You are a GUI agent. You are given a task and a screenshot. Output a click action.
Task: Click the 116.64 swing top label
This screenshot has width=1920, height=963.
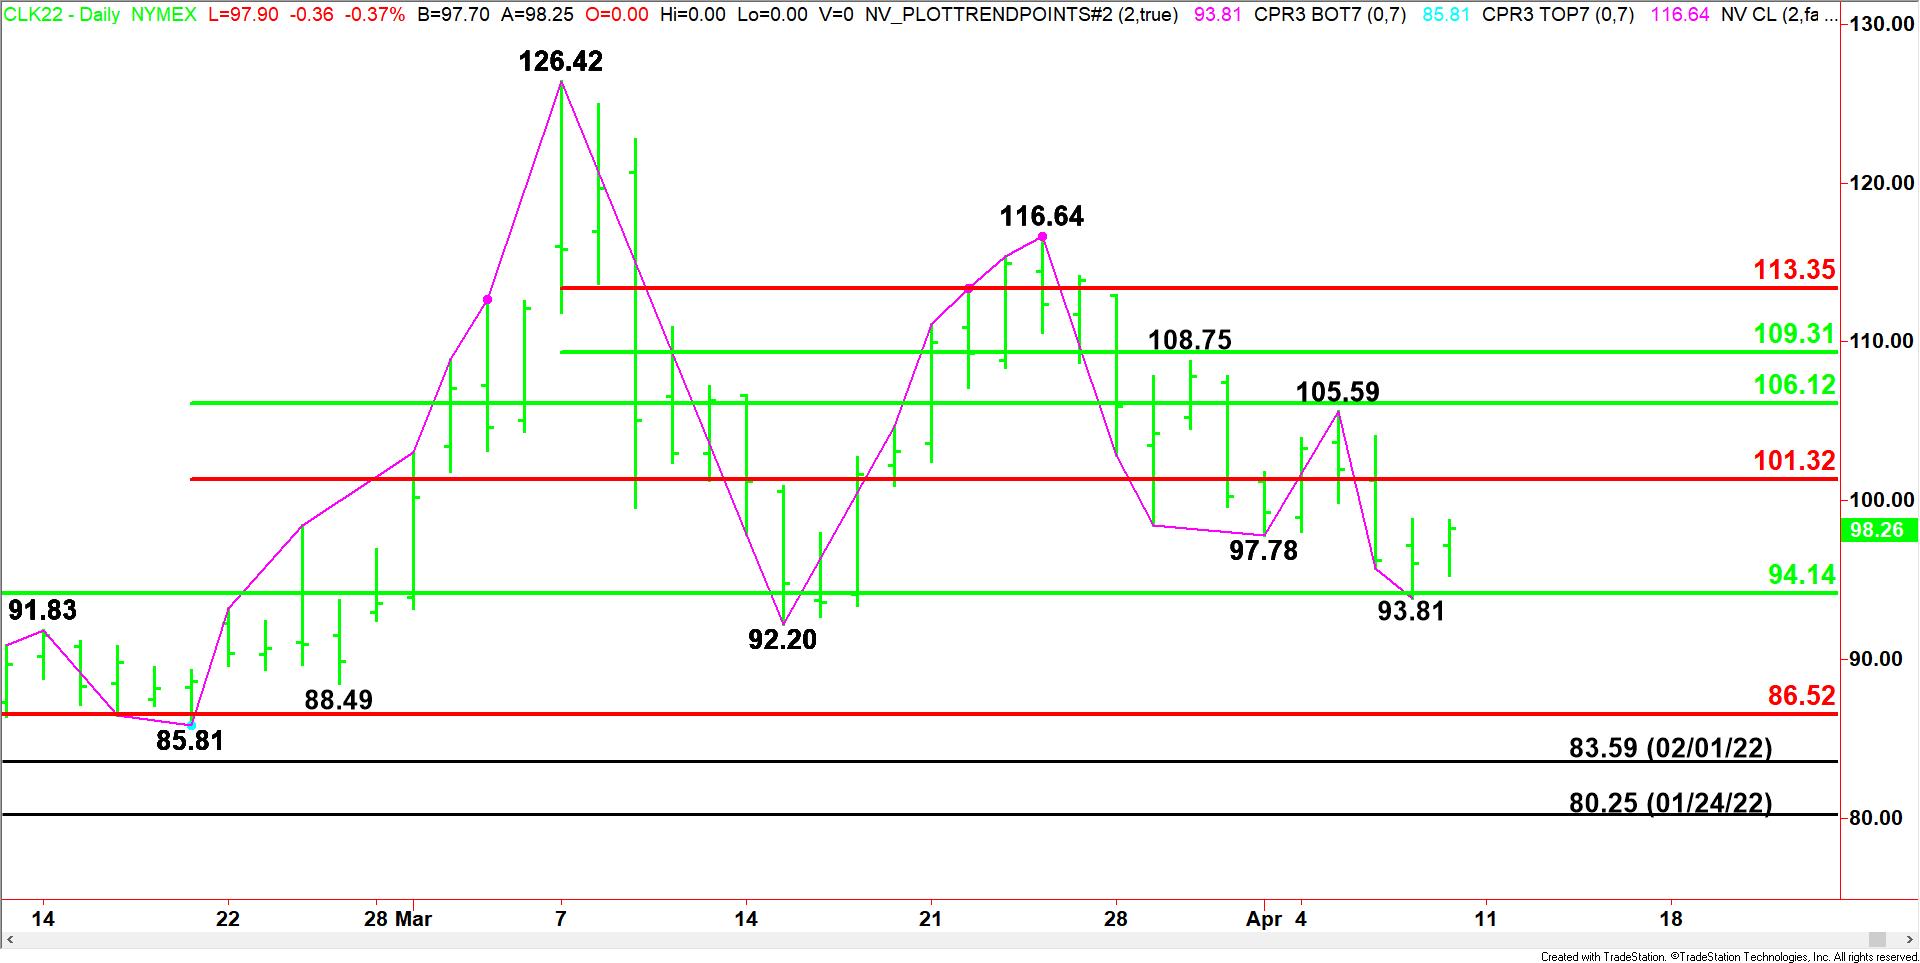1042,216
